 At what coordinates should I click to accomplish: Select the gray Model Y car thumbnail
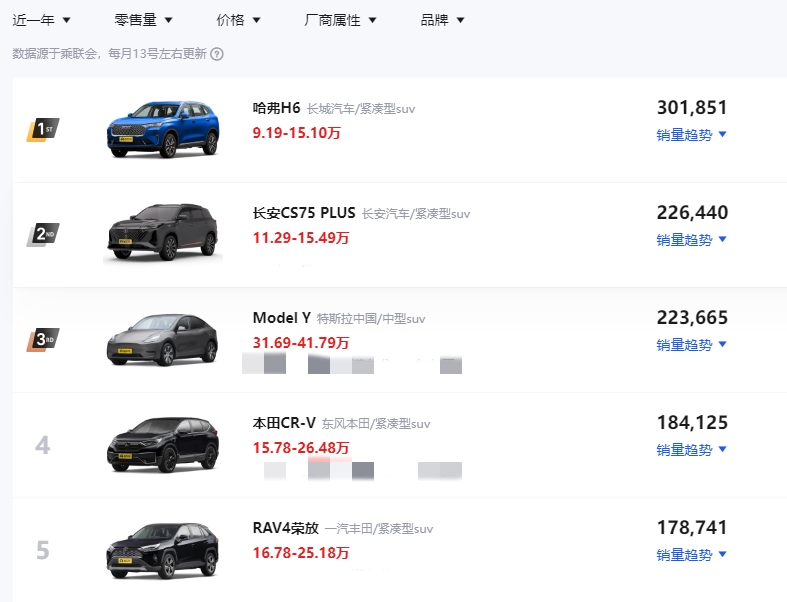coord(162,340)
